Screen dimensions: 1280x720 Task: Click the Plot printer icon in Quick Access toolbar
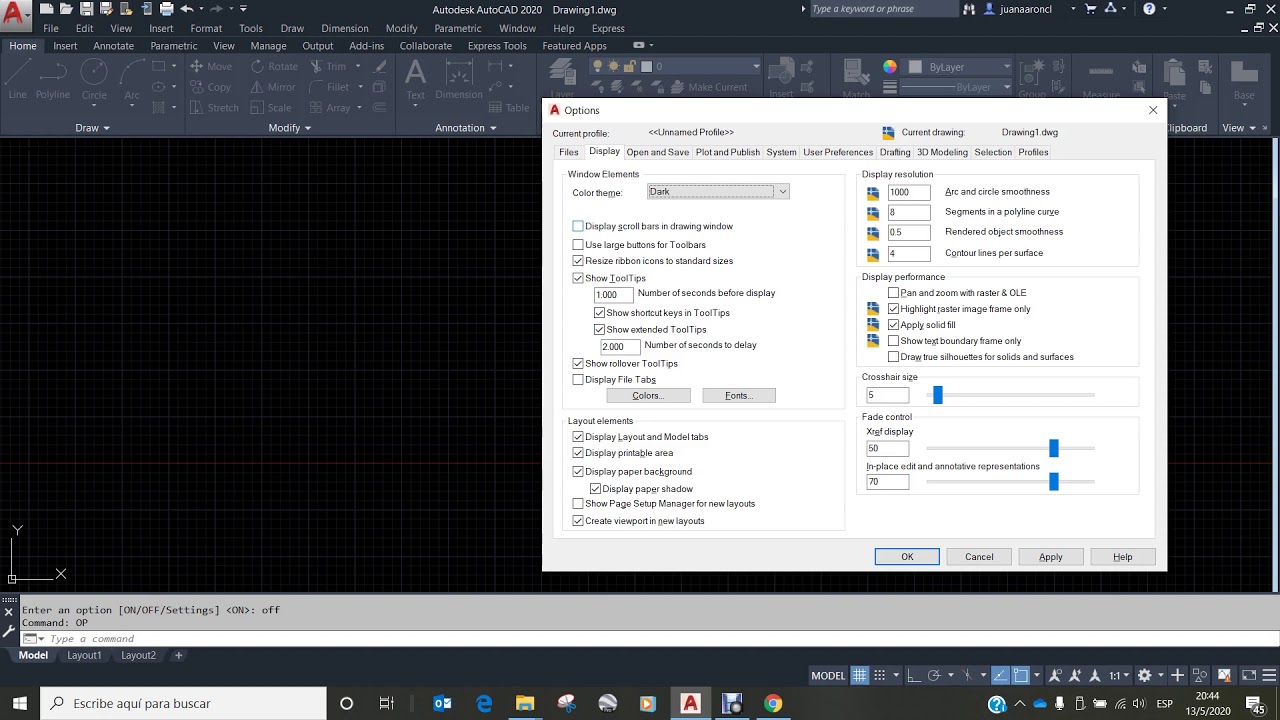(166, 9)
